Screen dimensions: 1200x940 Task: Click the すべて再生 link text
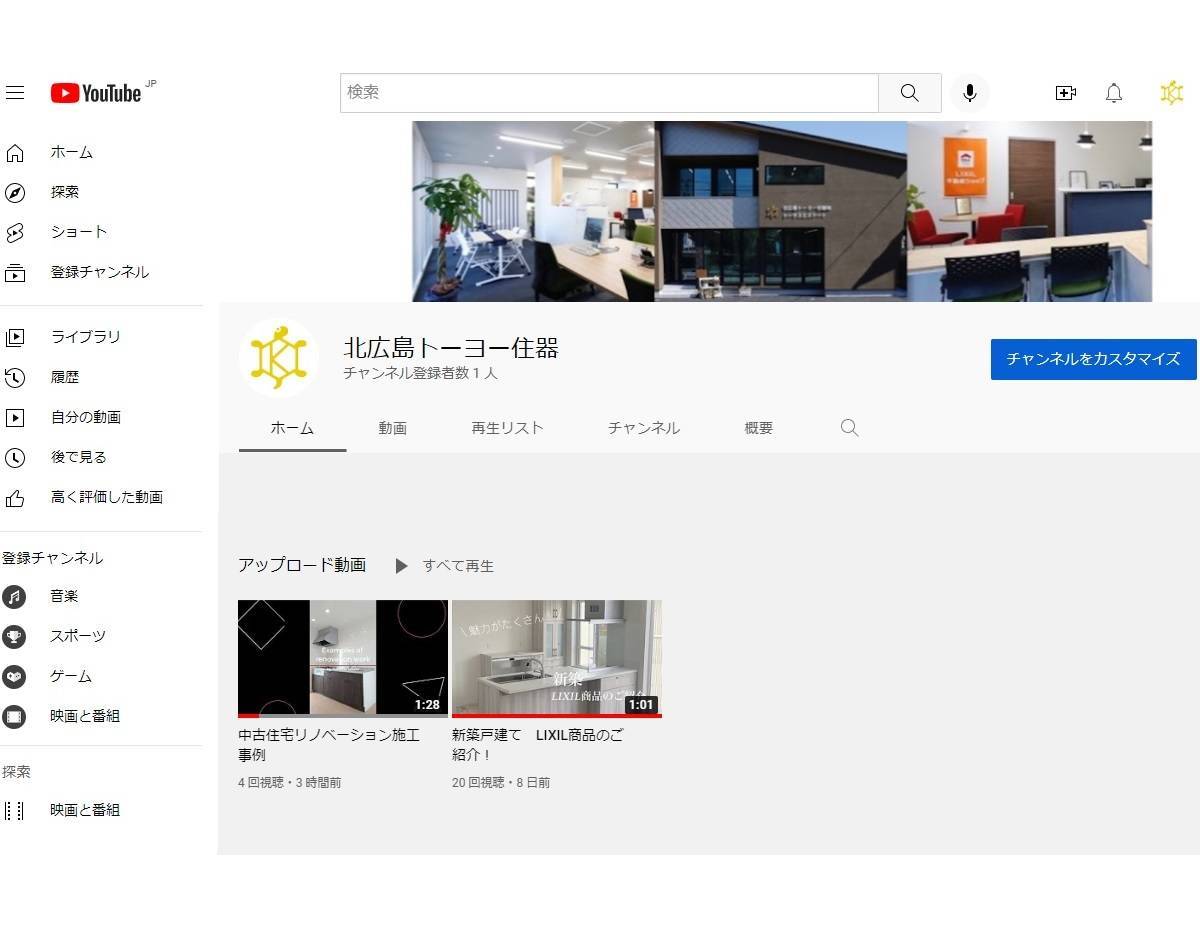click(458, 566)
